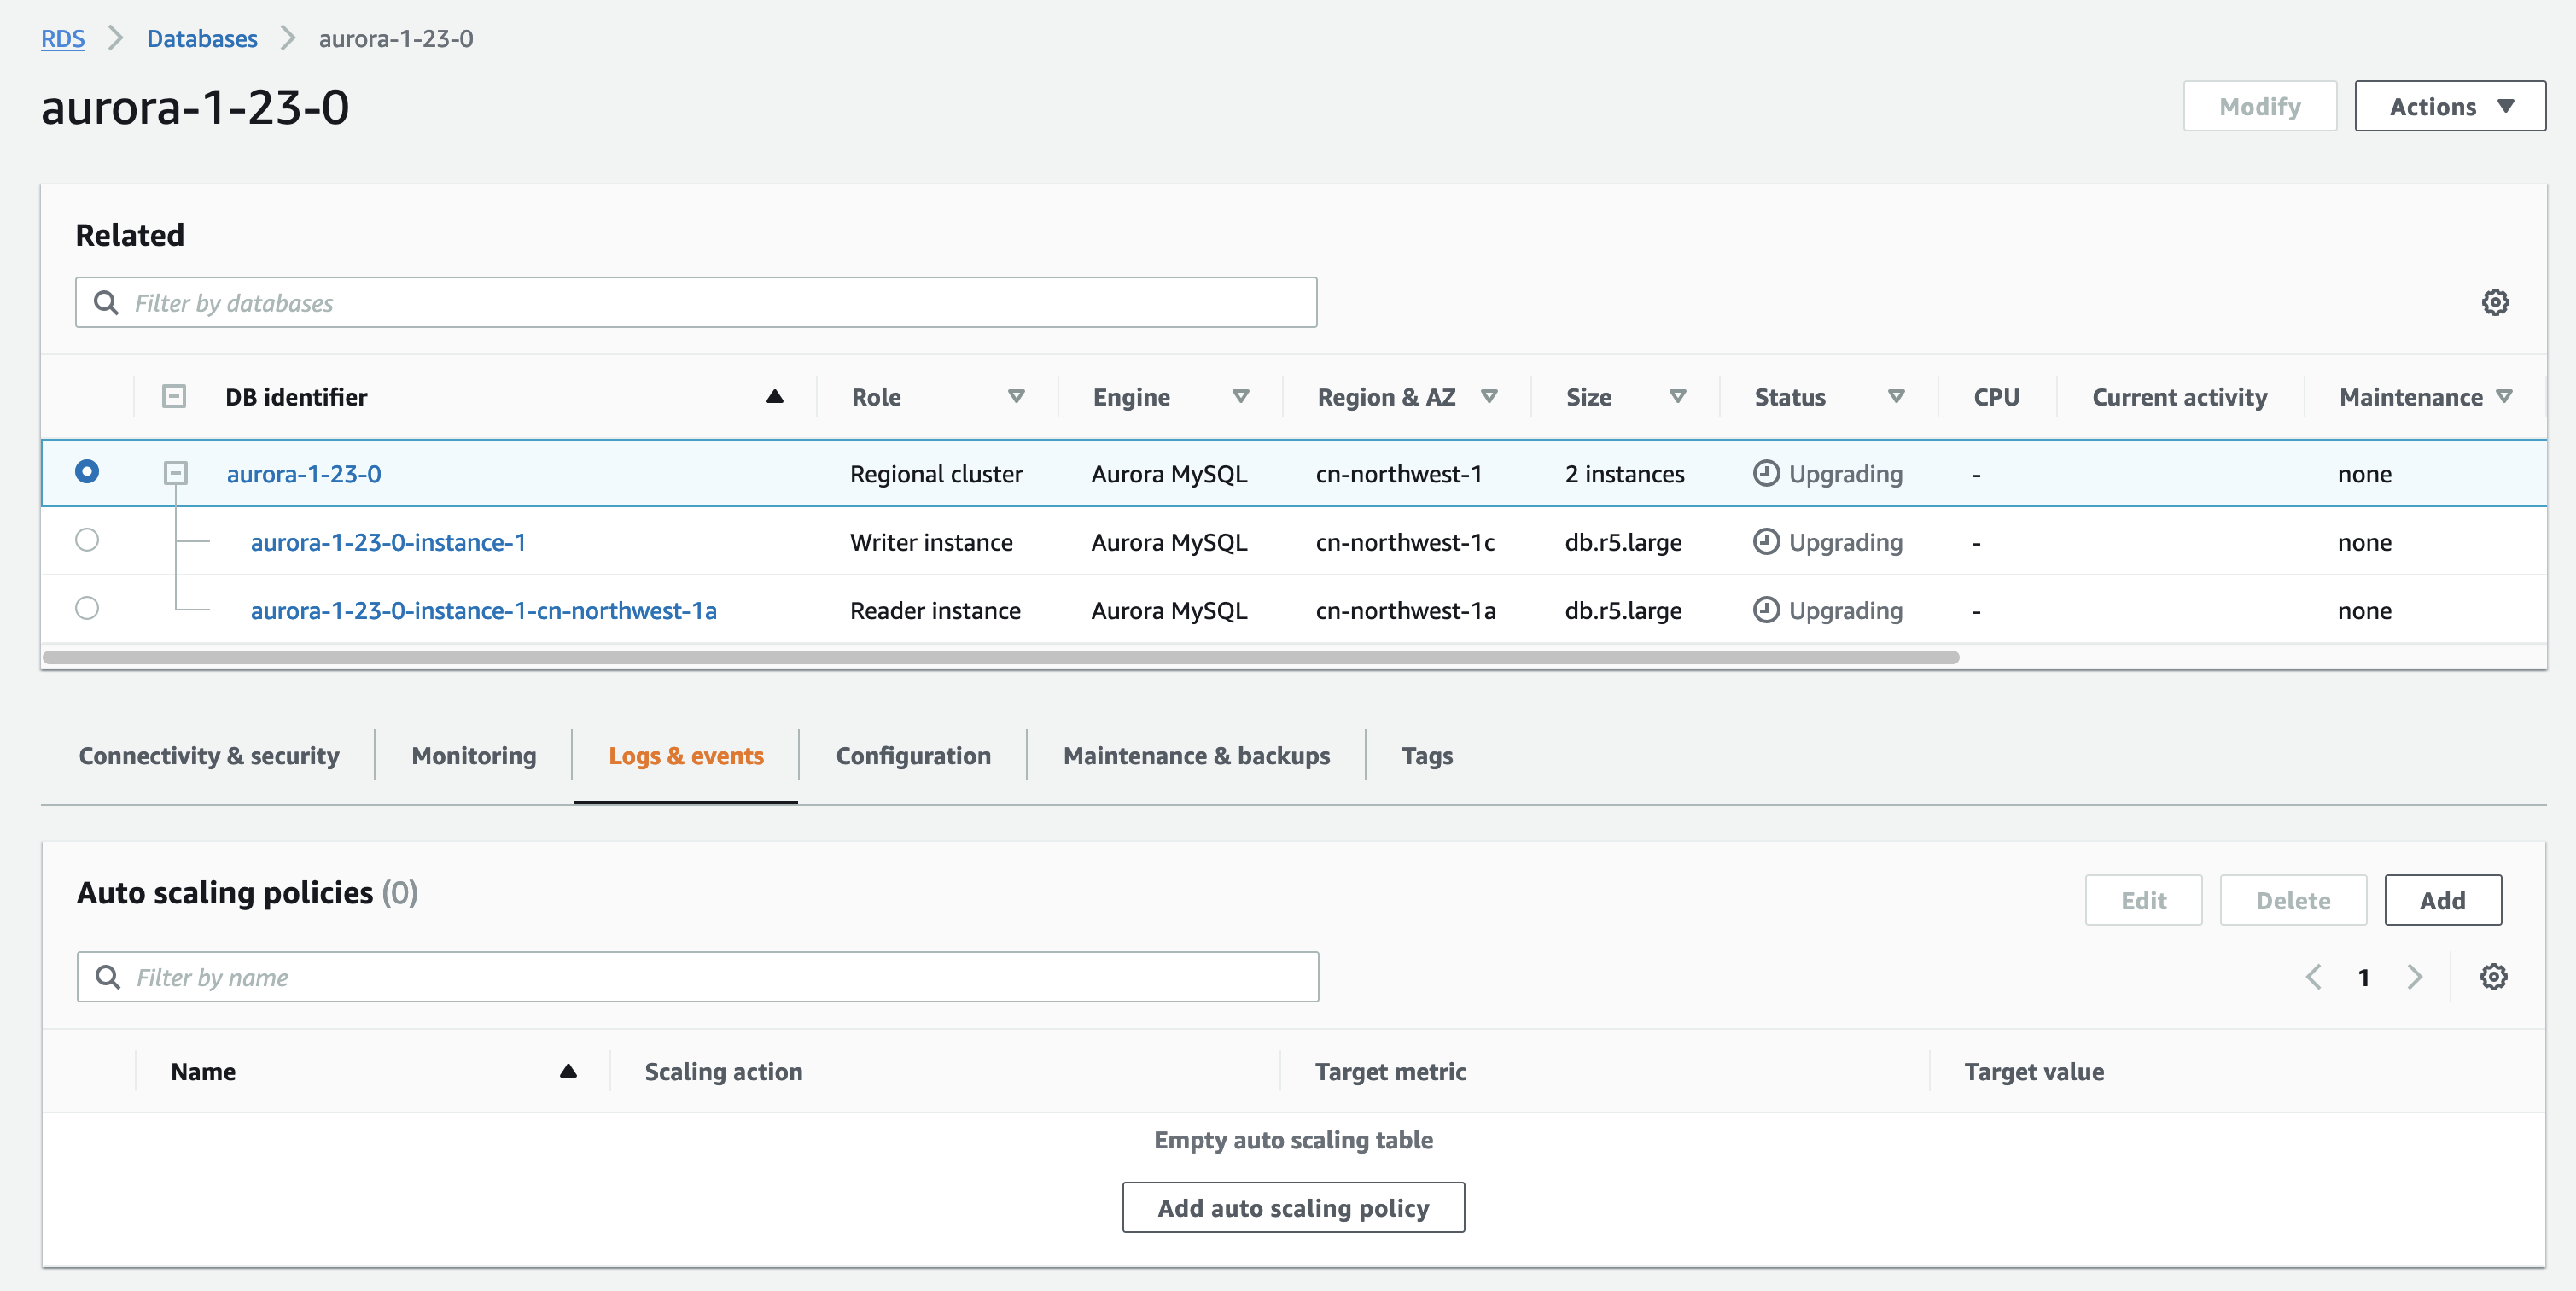Click Target value column header
The image size is (2576, 1291).
tap(2034, 1071)
